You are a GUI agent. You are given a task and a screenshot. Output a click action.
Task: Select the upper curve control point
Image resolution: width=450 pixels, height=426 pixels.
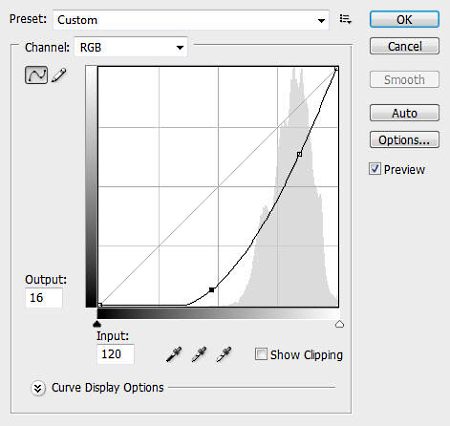tap(299, 154)
